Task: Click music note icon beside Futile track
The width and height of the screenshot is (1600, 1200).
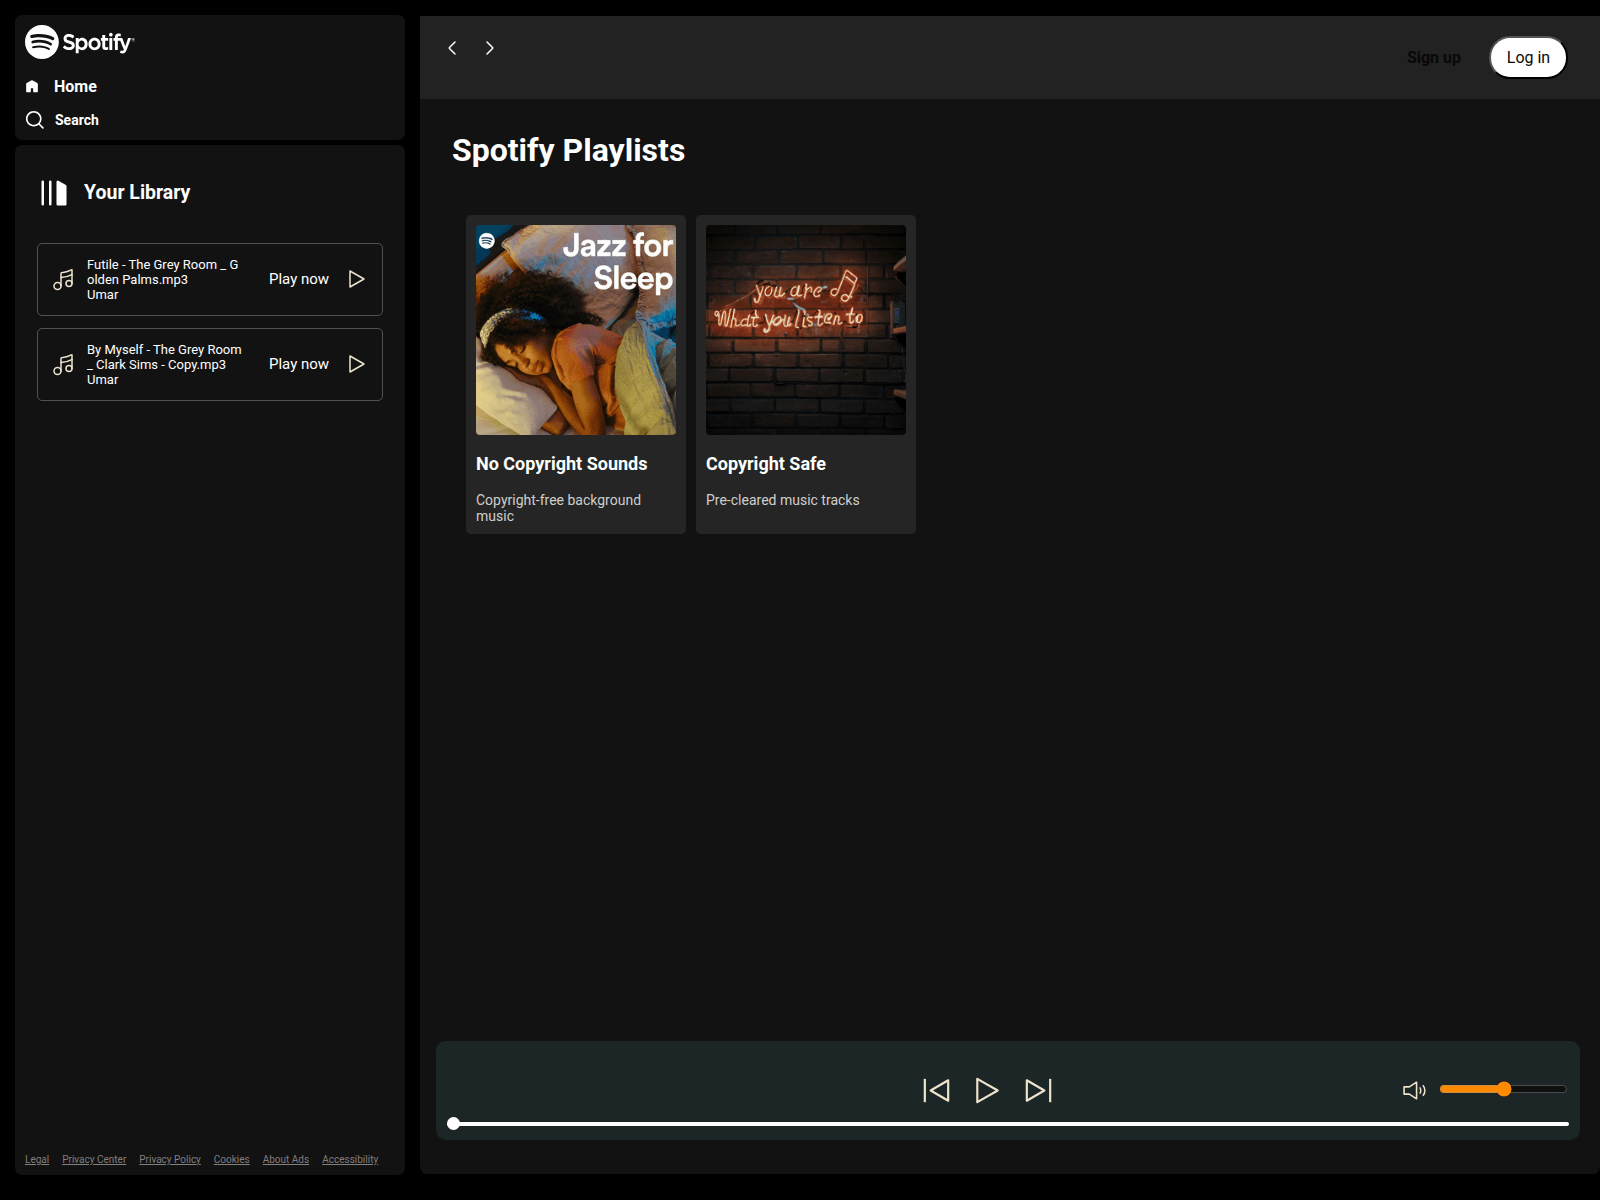Action: tap(63, 280)
